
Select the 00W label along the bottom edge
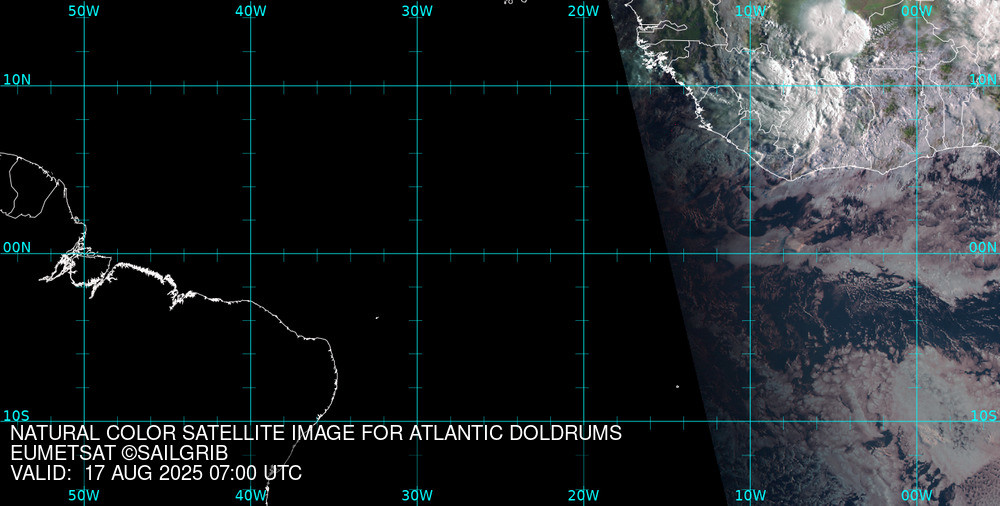[x=917, y=495]
